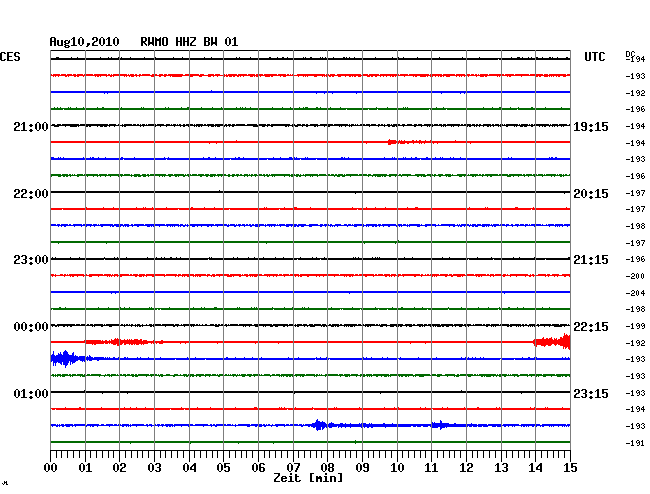Image resolution: width=650 pixels, height=494 pixels.
Task: Select the DC offset value -199
Action: [635, 326]
